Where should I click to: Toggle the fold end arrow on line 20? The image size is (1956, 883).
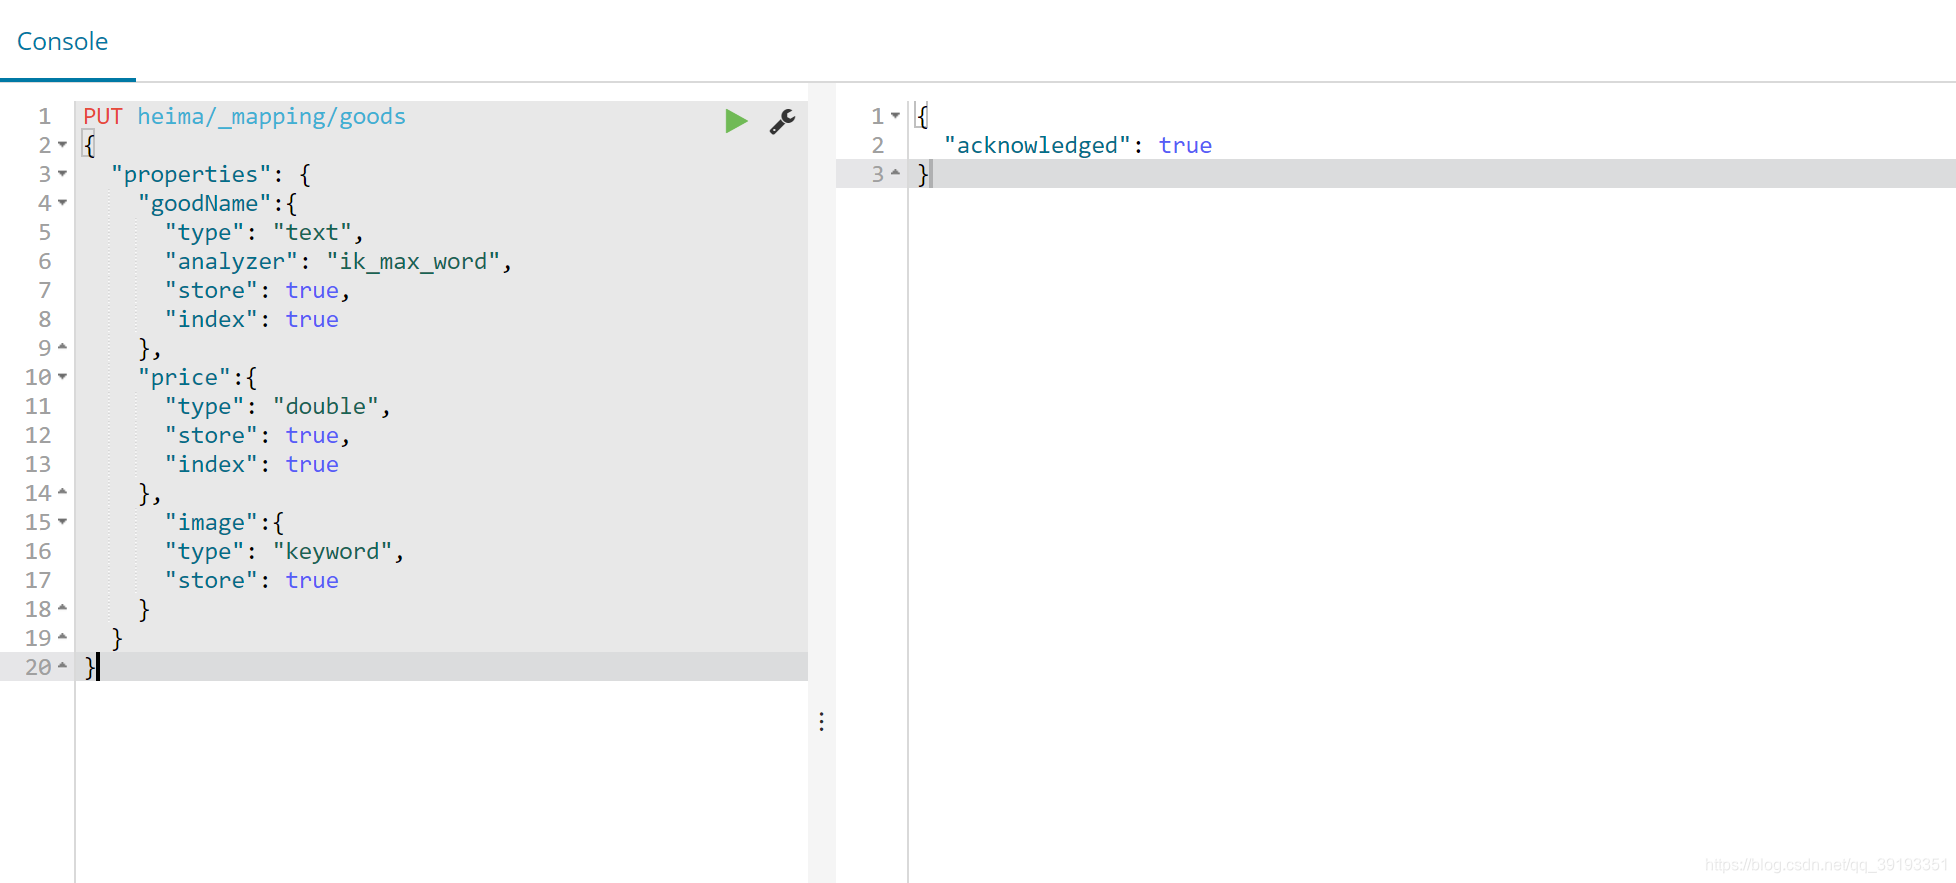click(x=62, y=666)
